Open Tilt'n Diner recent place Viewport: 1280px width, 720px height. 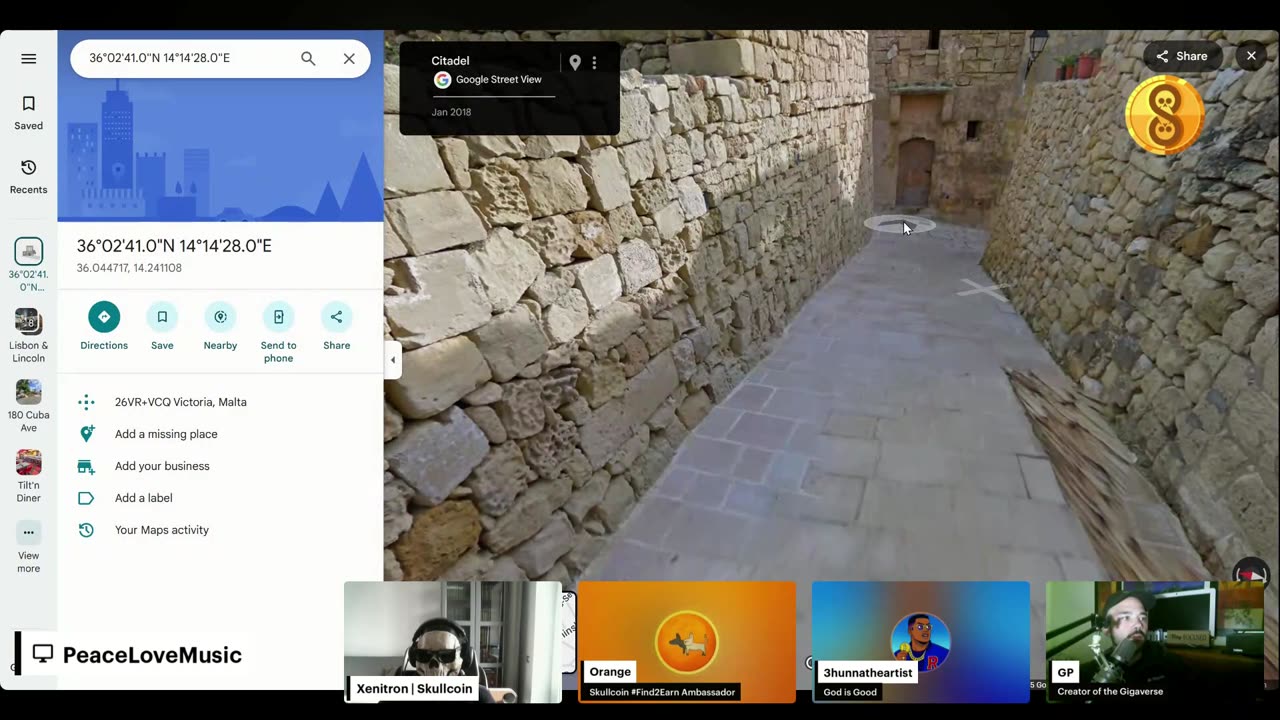pyautogui.click(x=28, y=476)
